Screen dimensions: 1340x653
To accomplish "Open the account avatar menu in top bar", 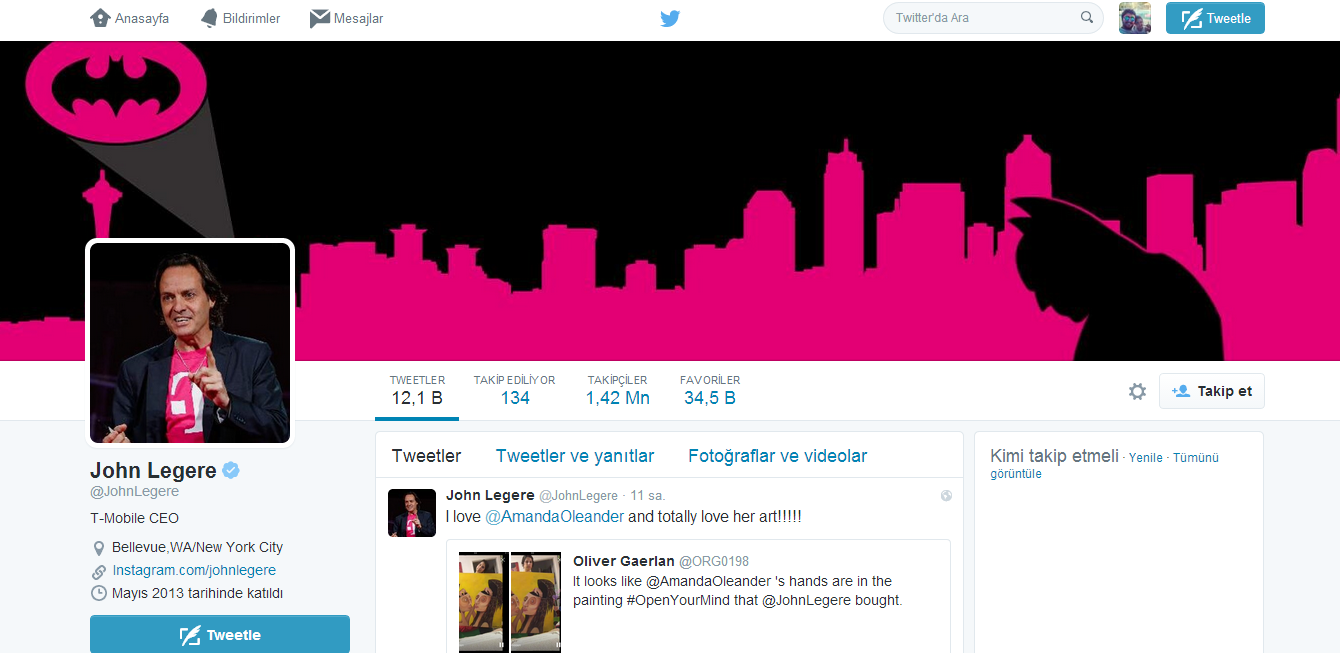I will point(1135,18).
